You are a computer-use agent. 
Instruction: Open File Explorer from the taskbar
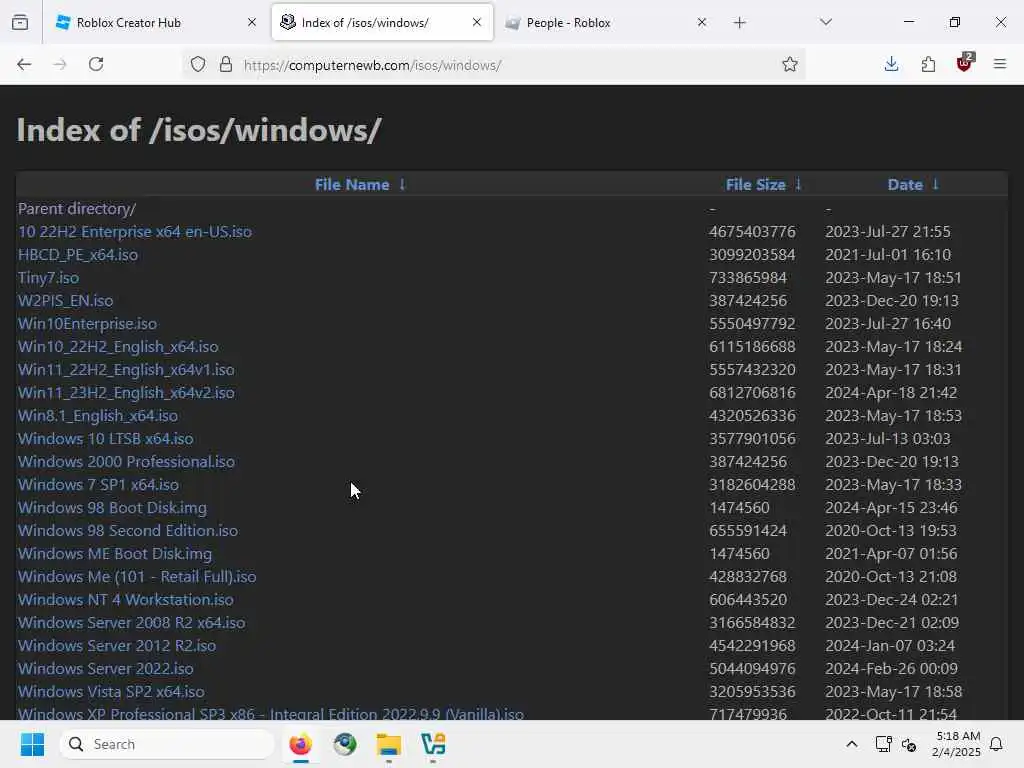click(x=389, y=744)
